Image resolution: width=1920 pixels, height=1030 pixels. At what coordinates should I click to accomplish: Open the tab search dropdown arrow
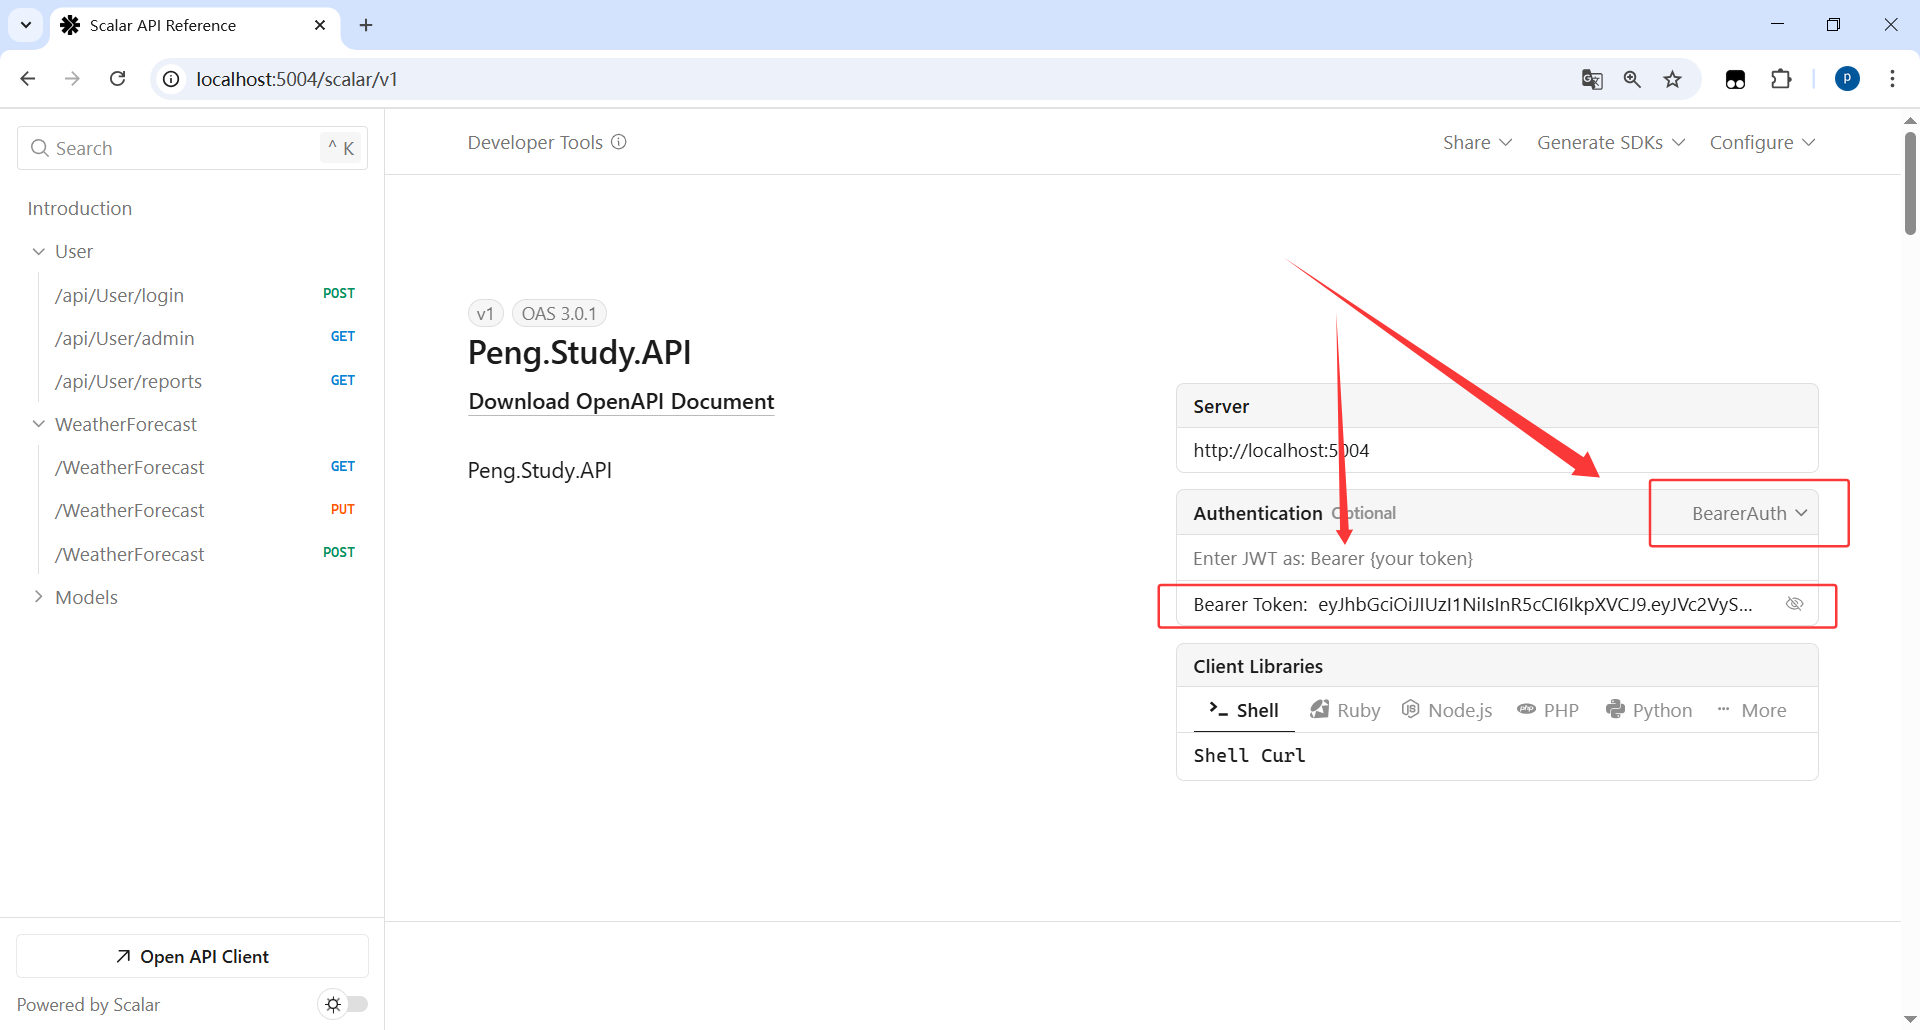click(26, 25)
